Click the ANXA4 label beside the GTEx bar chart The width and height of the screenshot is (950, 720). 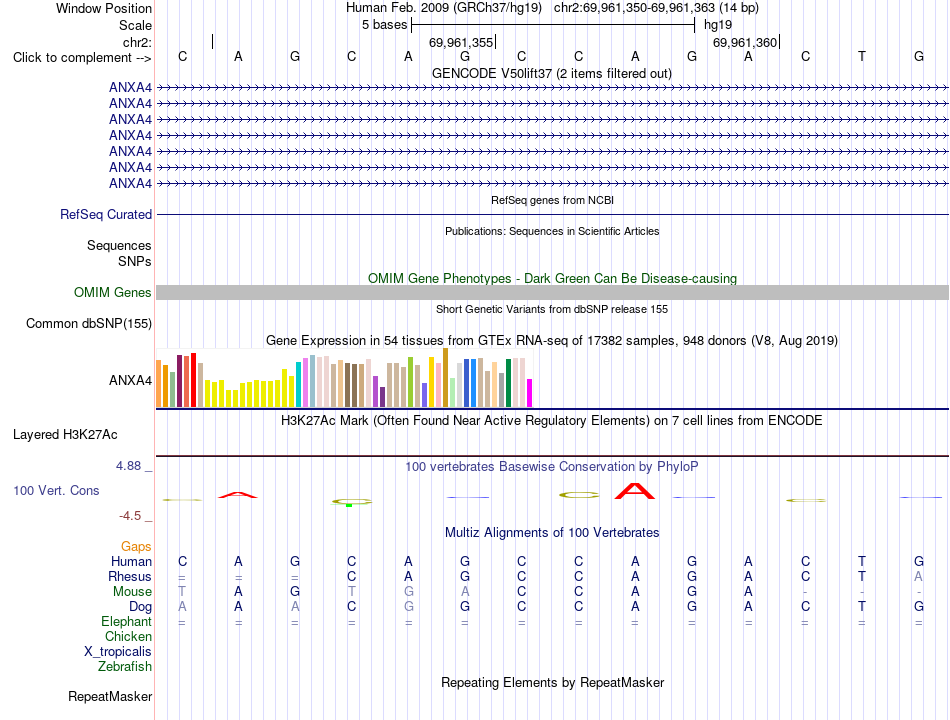[130, 381]
